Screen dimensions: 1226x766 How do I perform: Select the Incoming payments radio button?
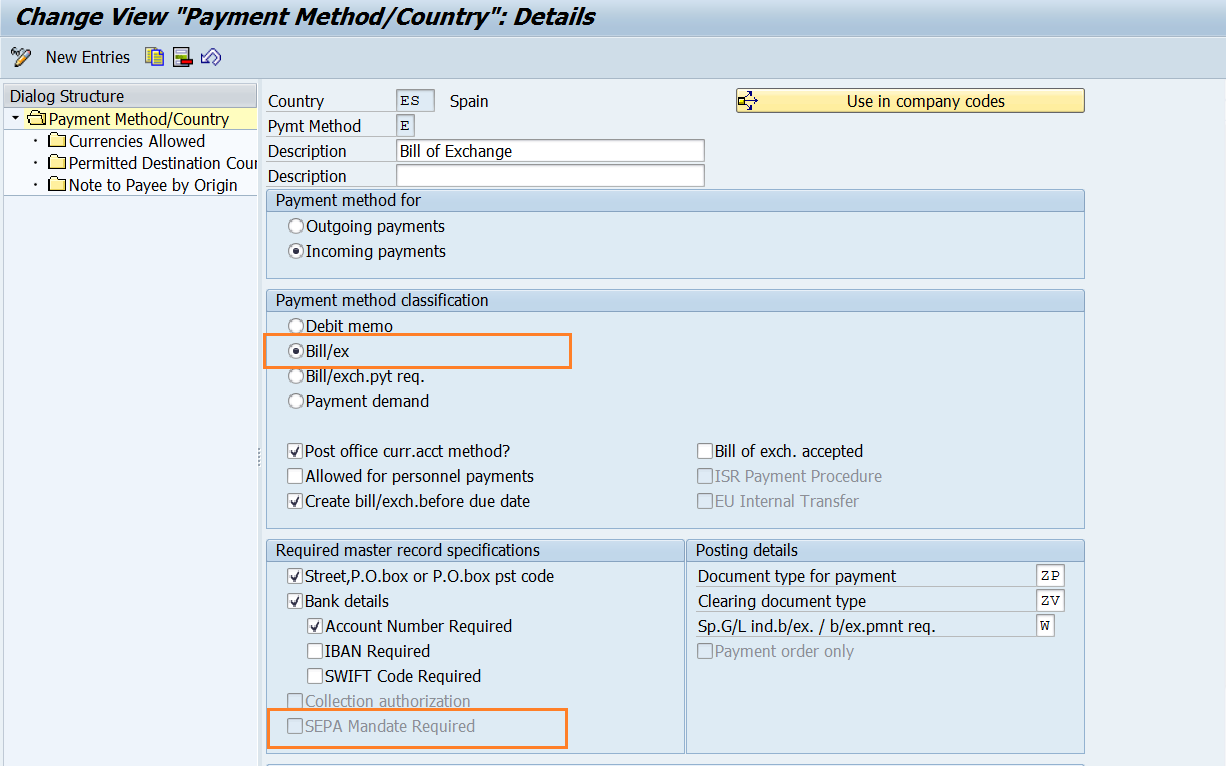point(296,251)
